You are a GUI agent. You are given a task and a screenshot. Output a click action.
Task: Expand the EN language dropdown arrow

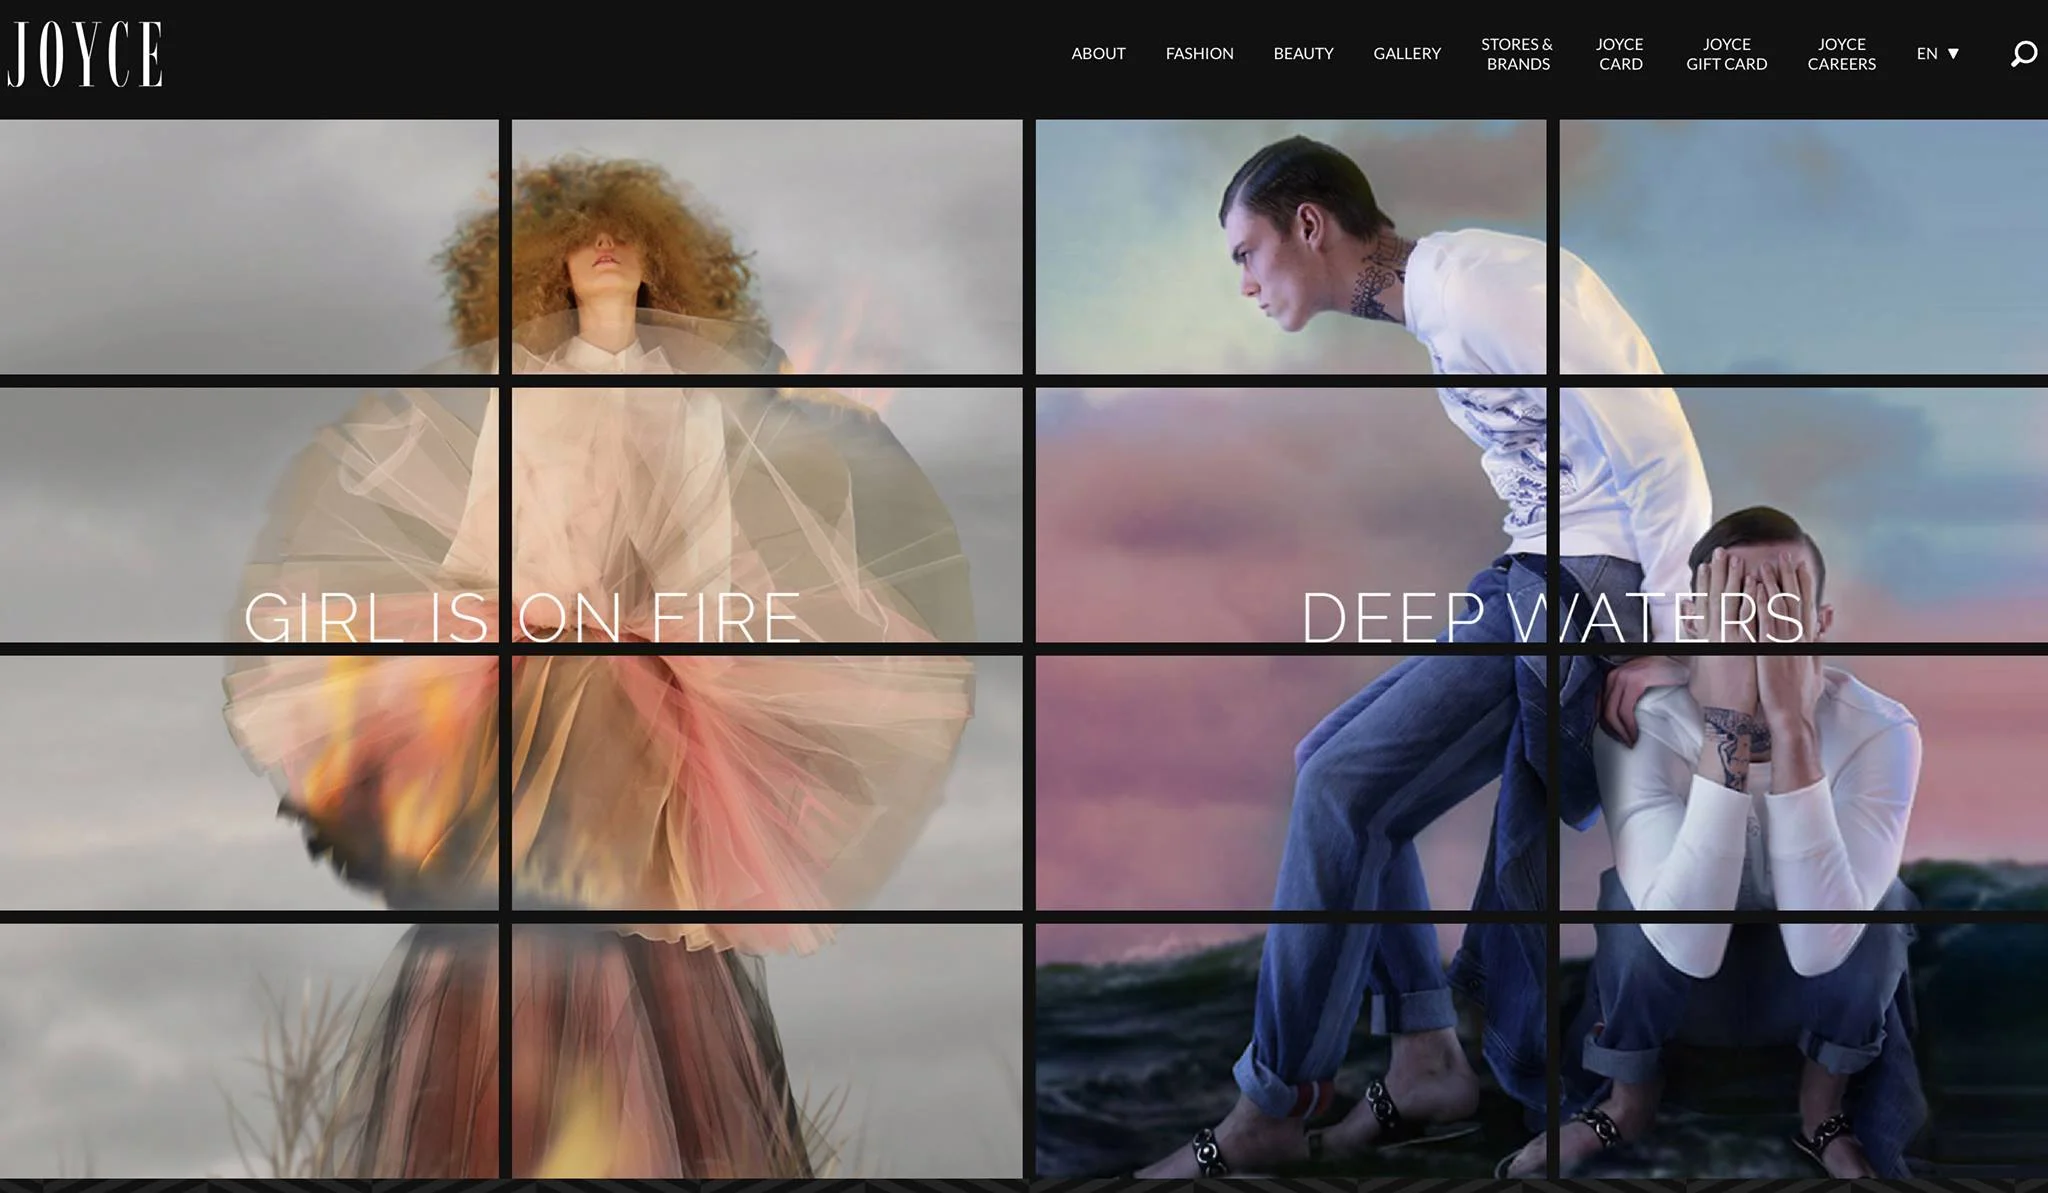click(1953, 54)
